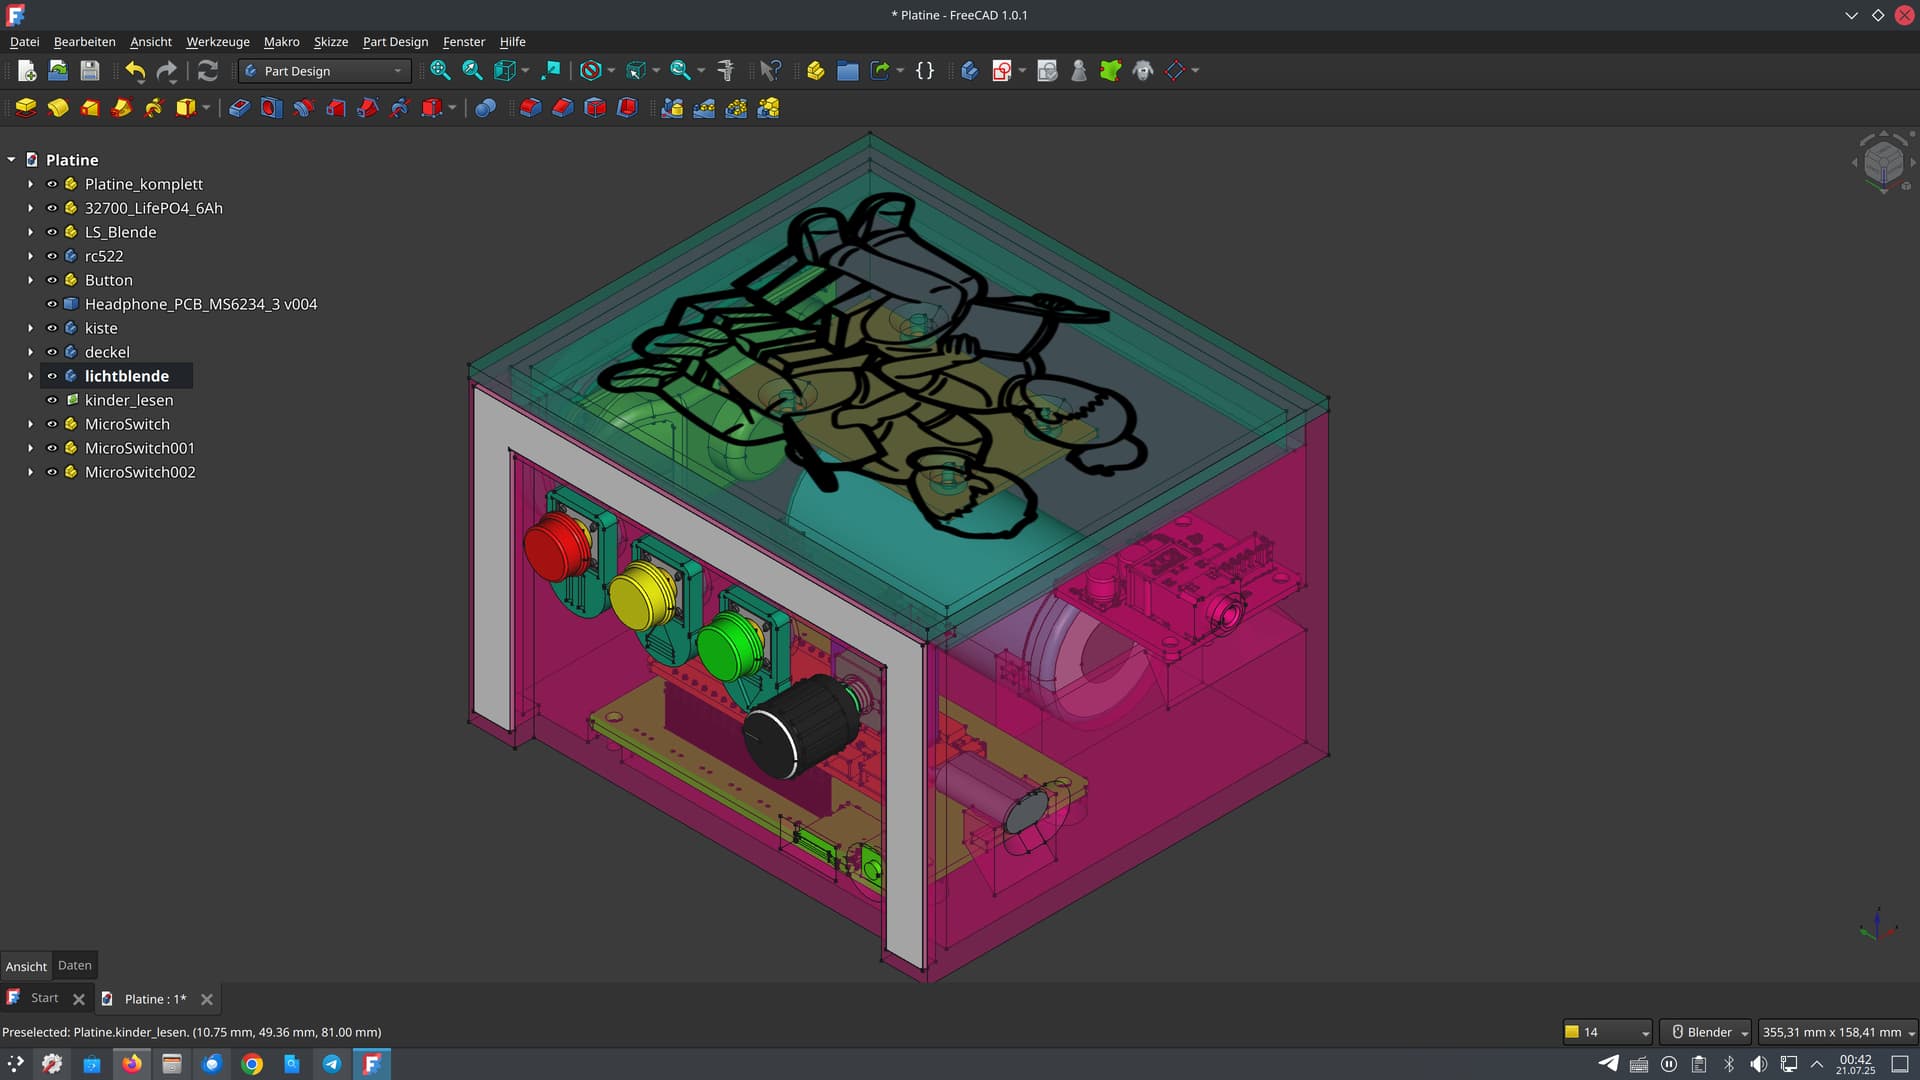Click the Linear Pattern icon
1920x1080 pixels.
click(704, 108)
